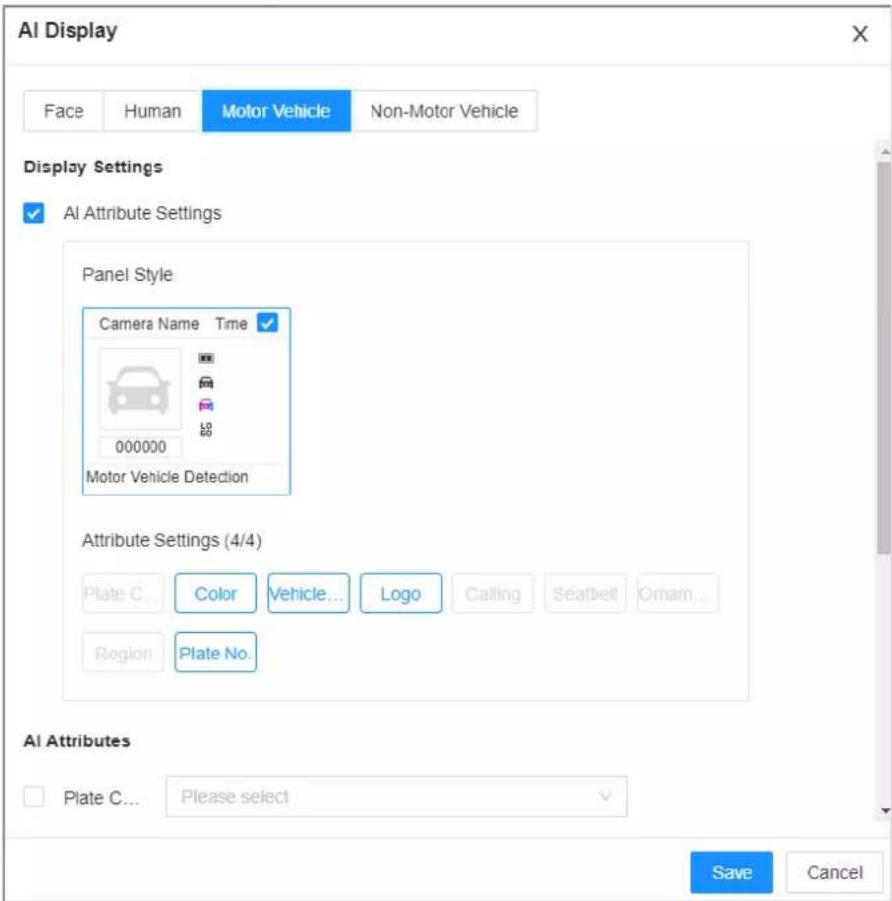The width and height of the screenshot is (892, 901).
Task: Toggle the Plate C... attribute button
Action: (x=123, y=593)
